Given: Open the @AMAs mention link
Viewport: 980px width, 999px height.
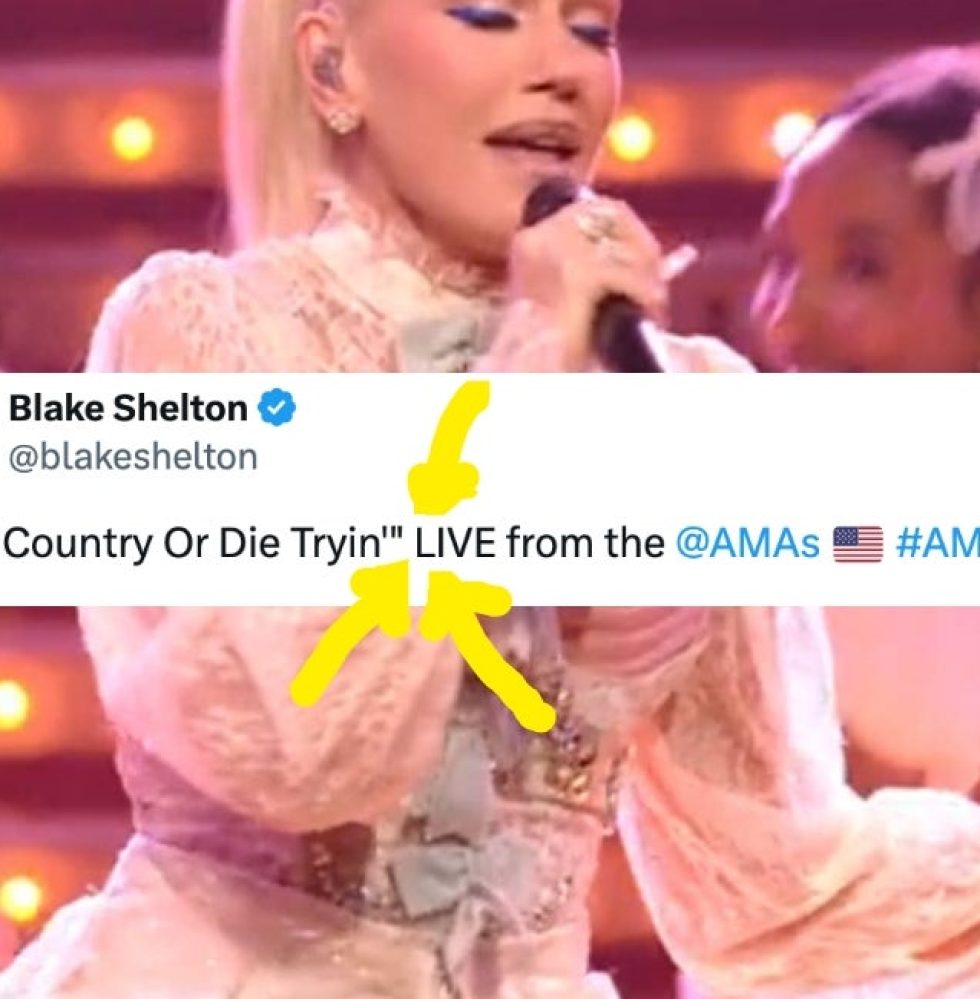Looking at the screenshot, I should pyautogui.click(x=747, y=543).
